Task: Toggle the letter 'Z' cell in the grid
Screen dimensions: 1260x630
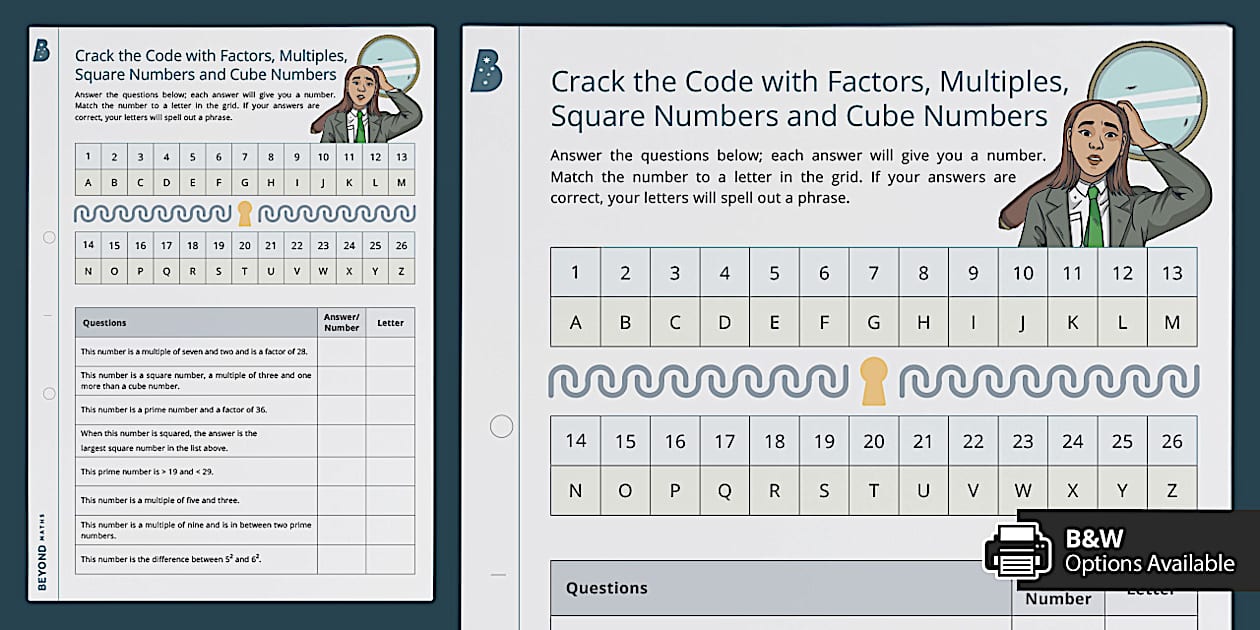Action: point(1172,490)
